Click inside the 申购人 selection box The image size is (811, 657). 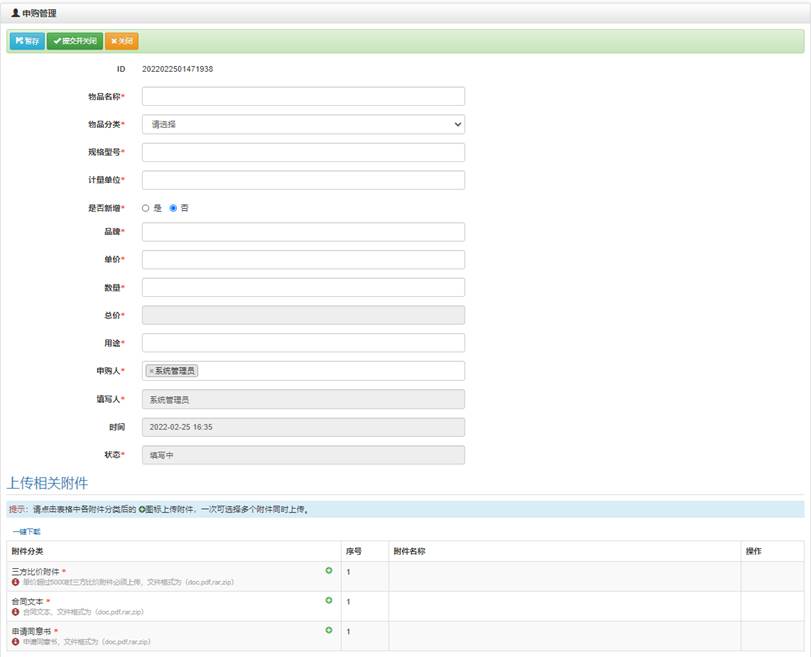point(330,371)
